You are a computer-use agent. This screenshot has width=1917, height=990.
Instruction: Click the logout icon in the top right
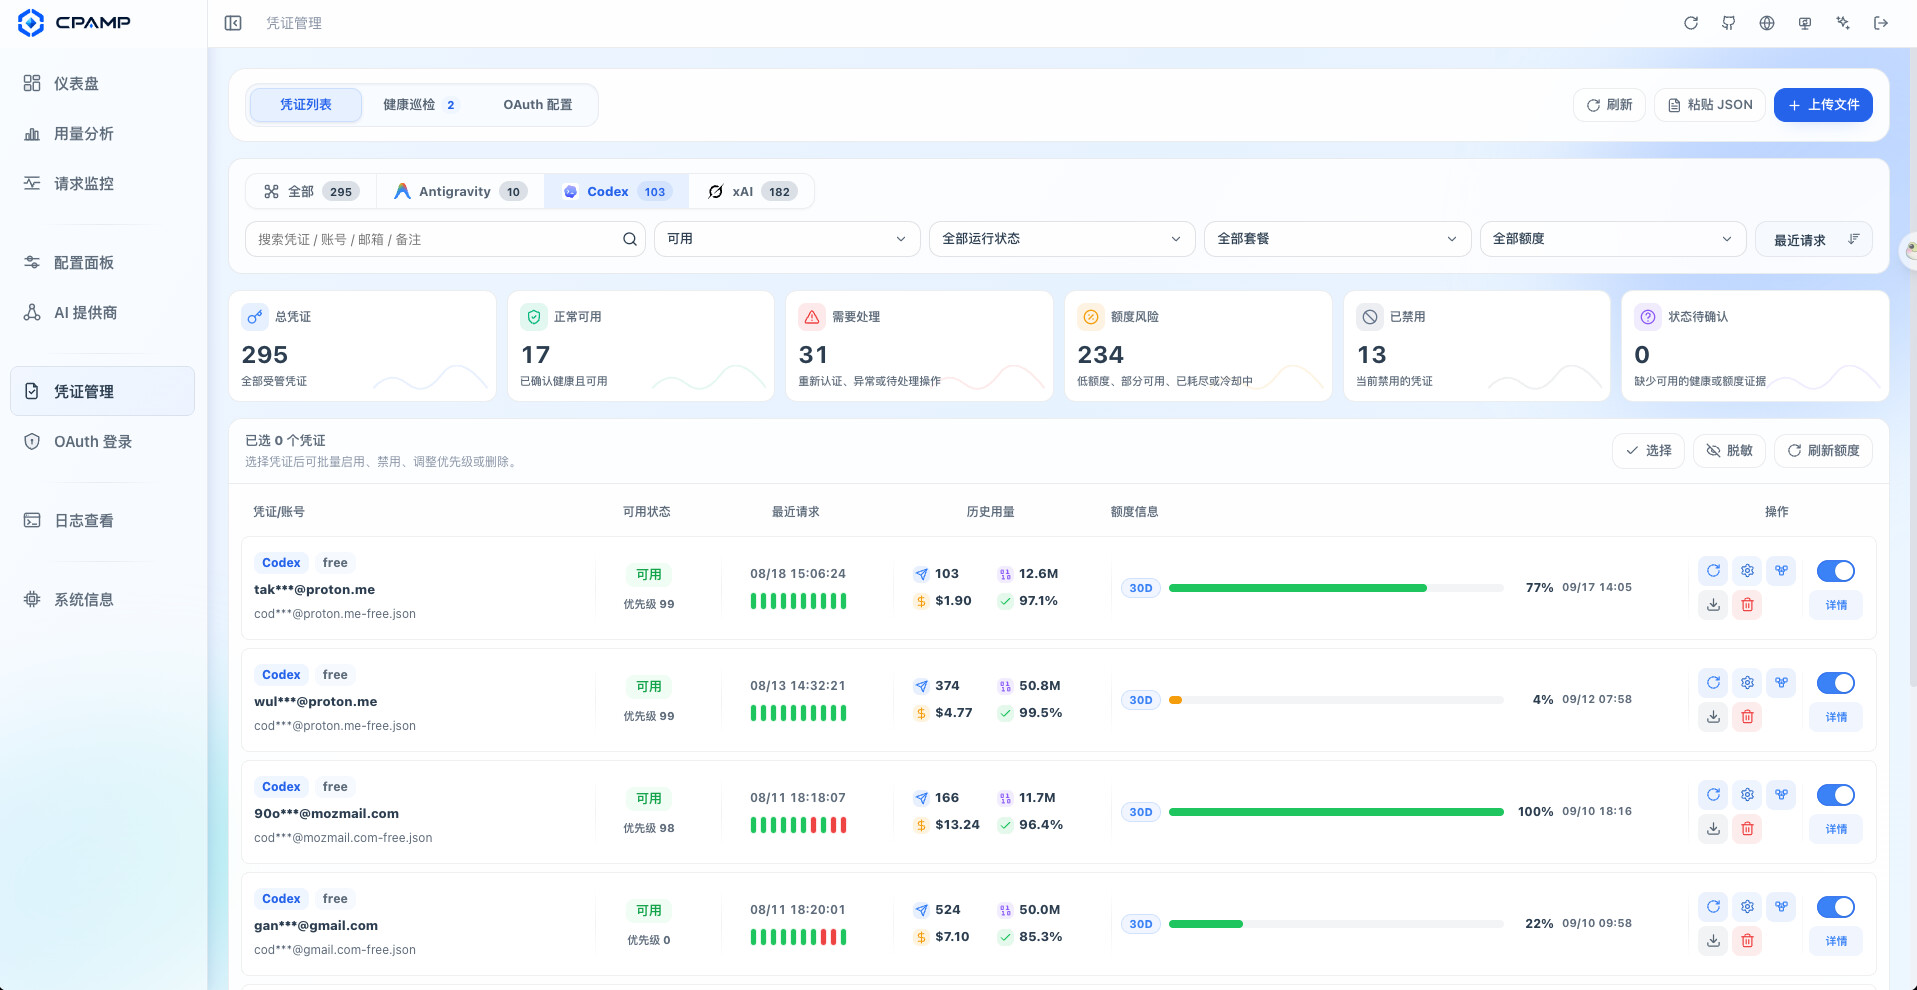[1881, 23]
